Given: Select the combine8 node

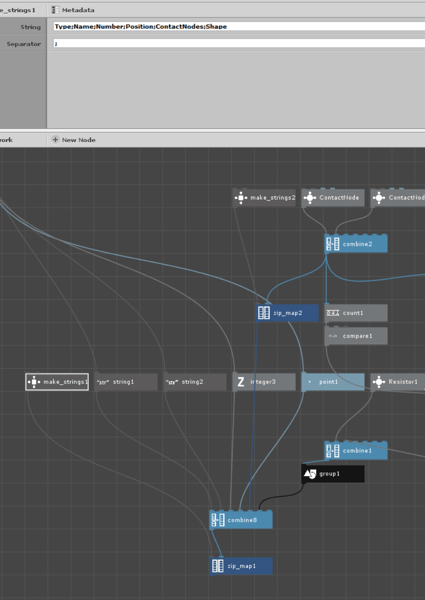Looking at the screenshot, I should (x=241, y=520).
